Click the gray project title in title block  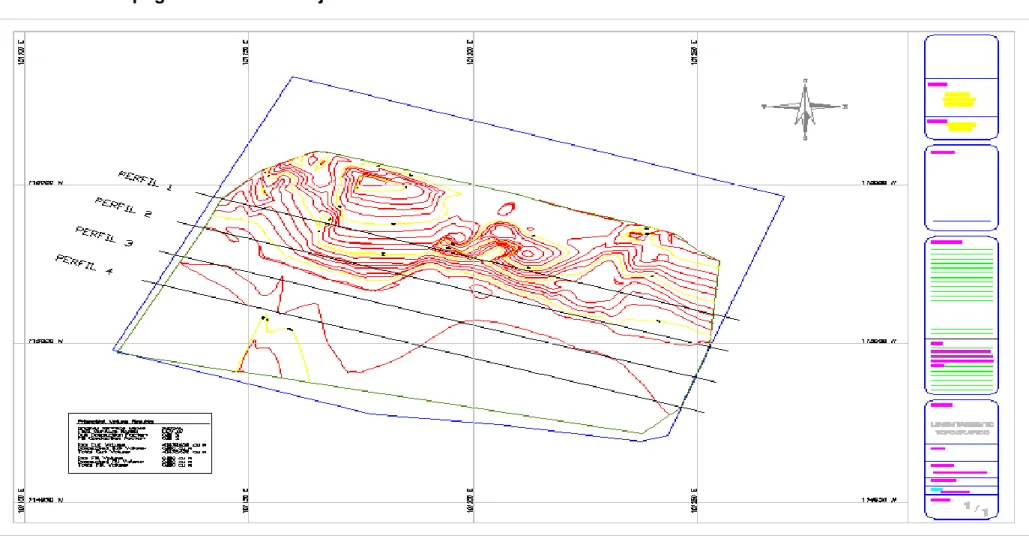tap(962, 428)
